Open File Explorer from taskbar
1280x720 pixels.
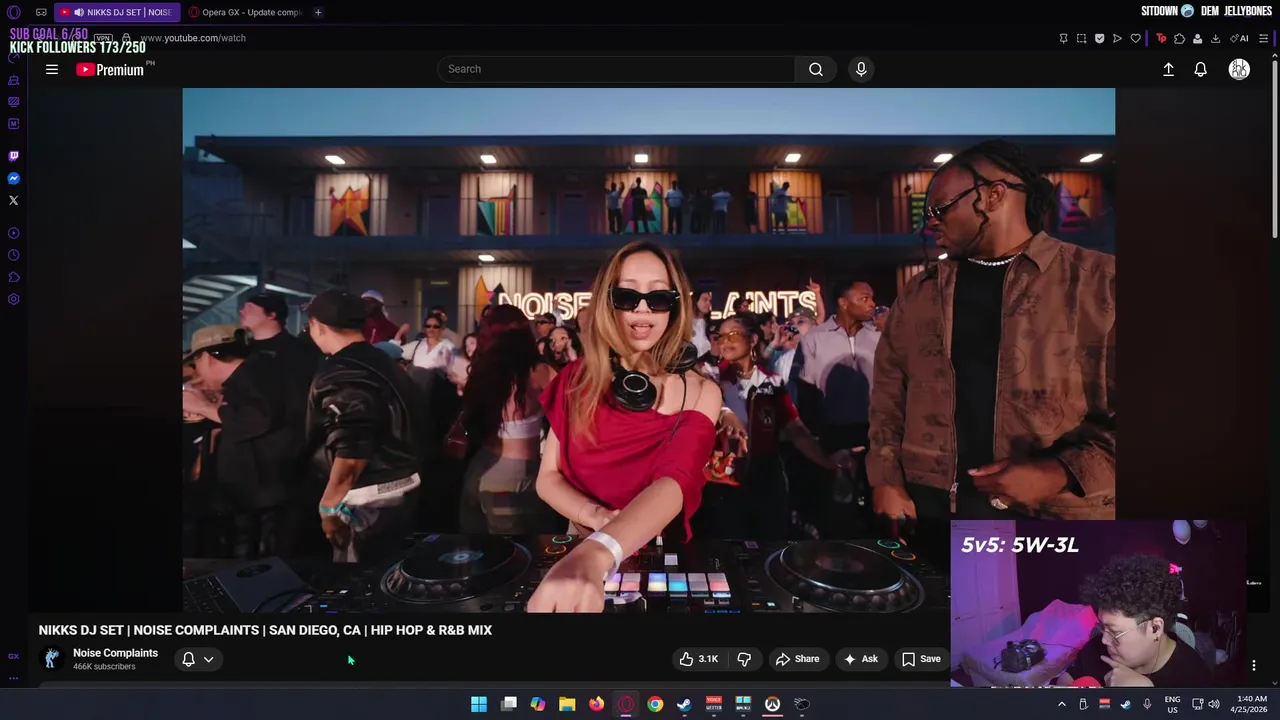point(567,704)
